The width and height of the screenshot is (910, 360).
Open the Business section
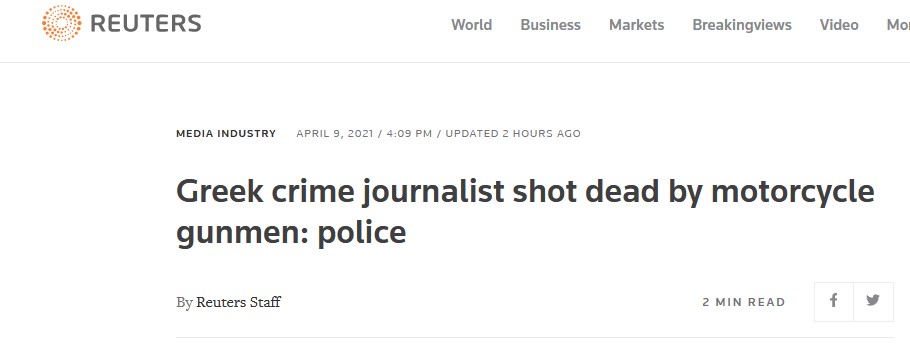(x=550, y=25)
